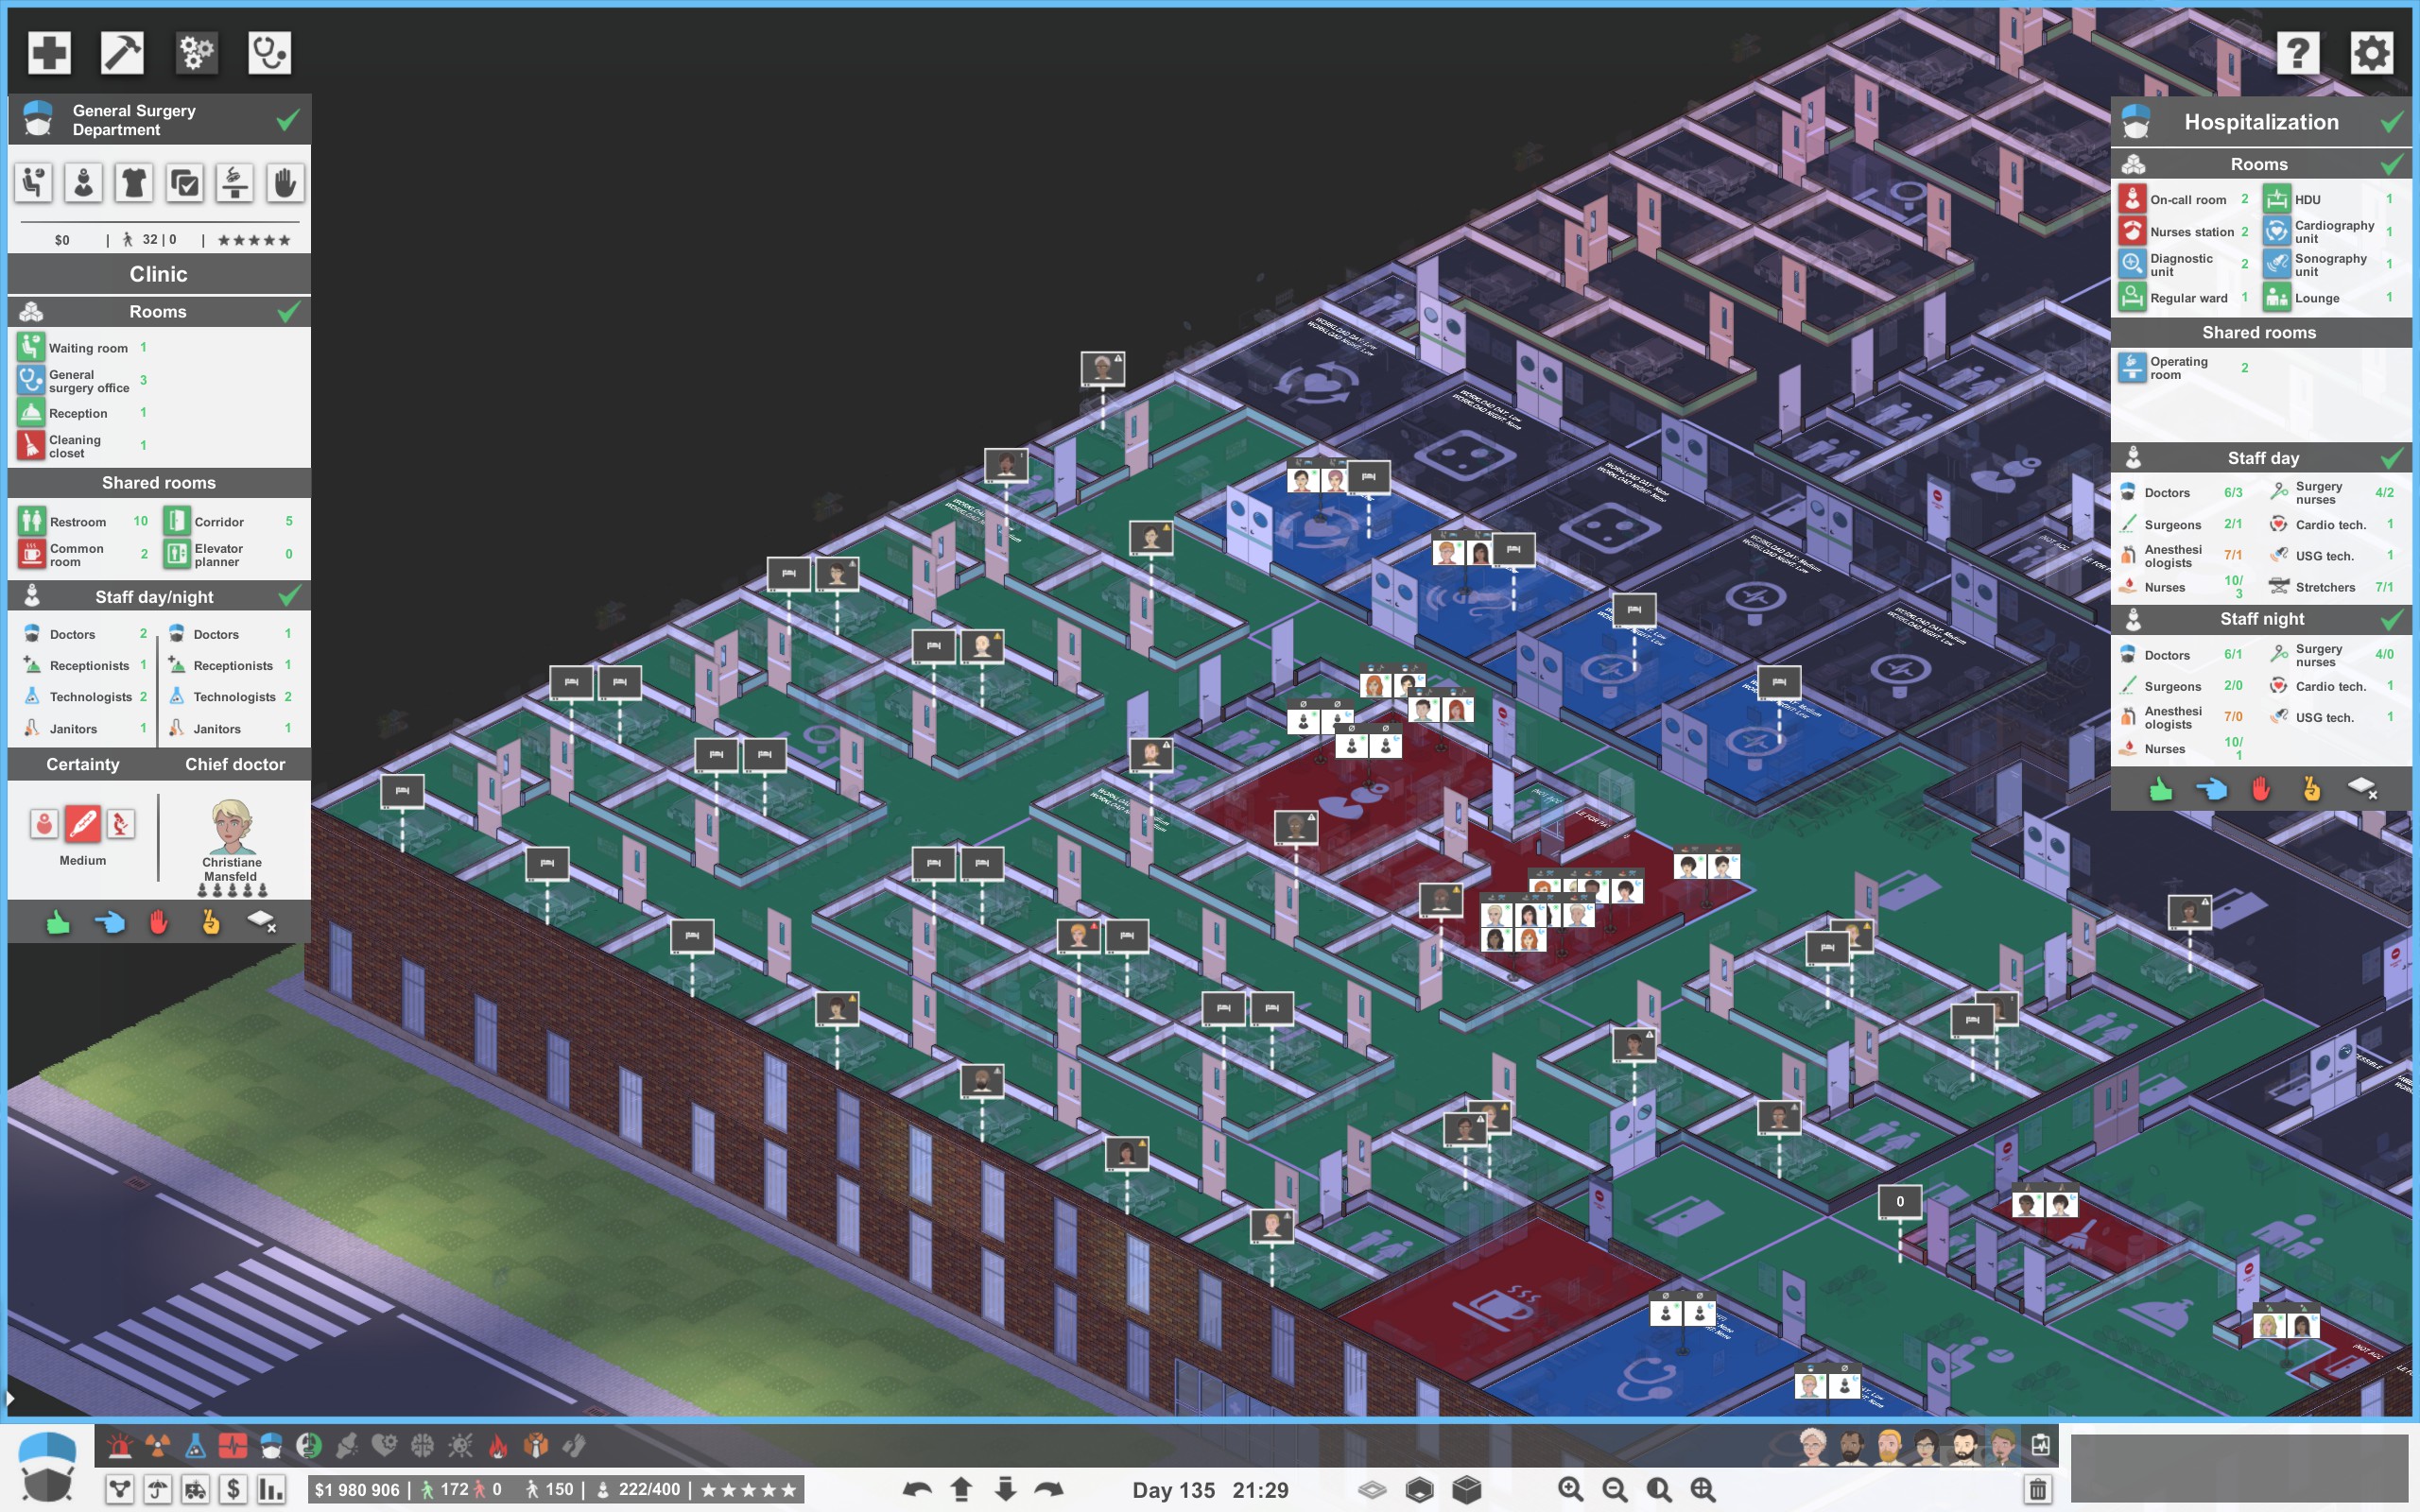Rotate the view with left curved arrow

pos(917,1489)
